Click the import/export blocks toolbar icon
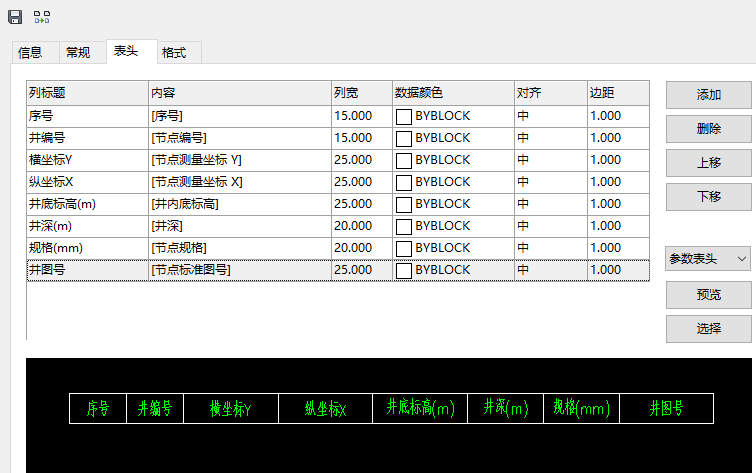Screen dimensions: 756x473 click(42, 17)
